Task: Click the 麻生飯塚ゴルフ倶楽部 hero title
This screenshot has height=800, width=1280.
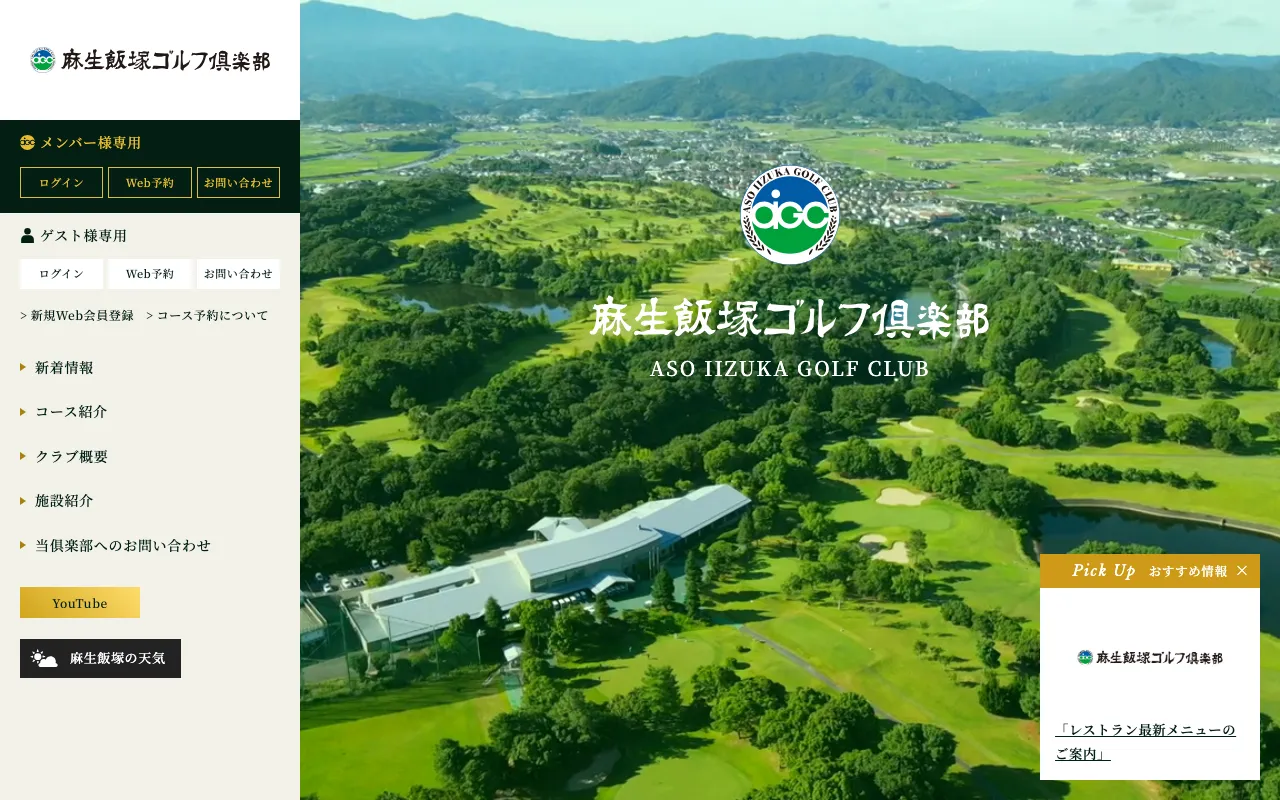Action: (790, 318)
